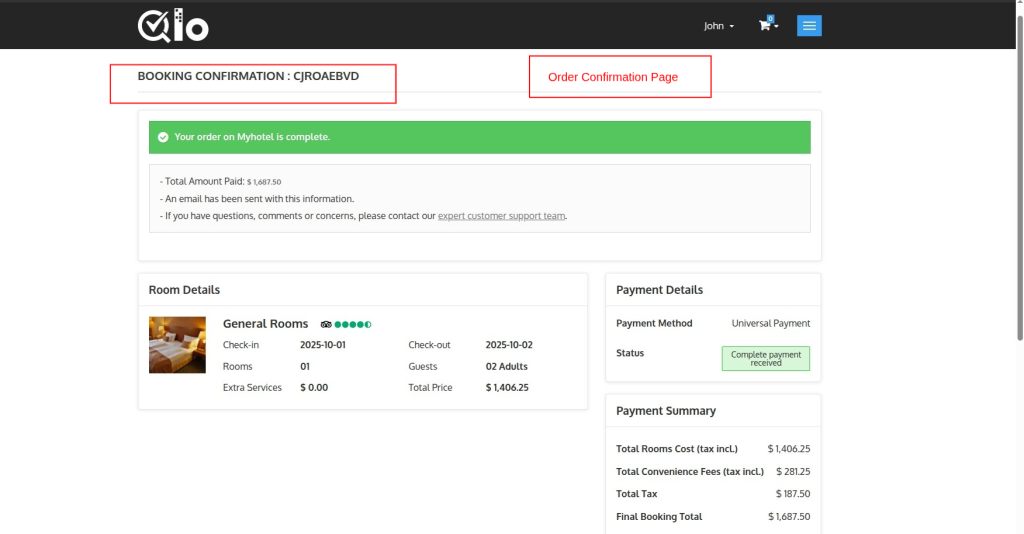
Task: Click the Payment Details panel header
Action: pyautogui.click(x=659, y=290)
